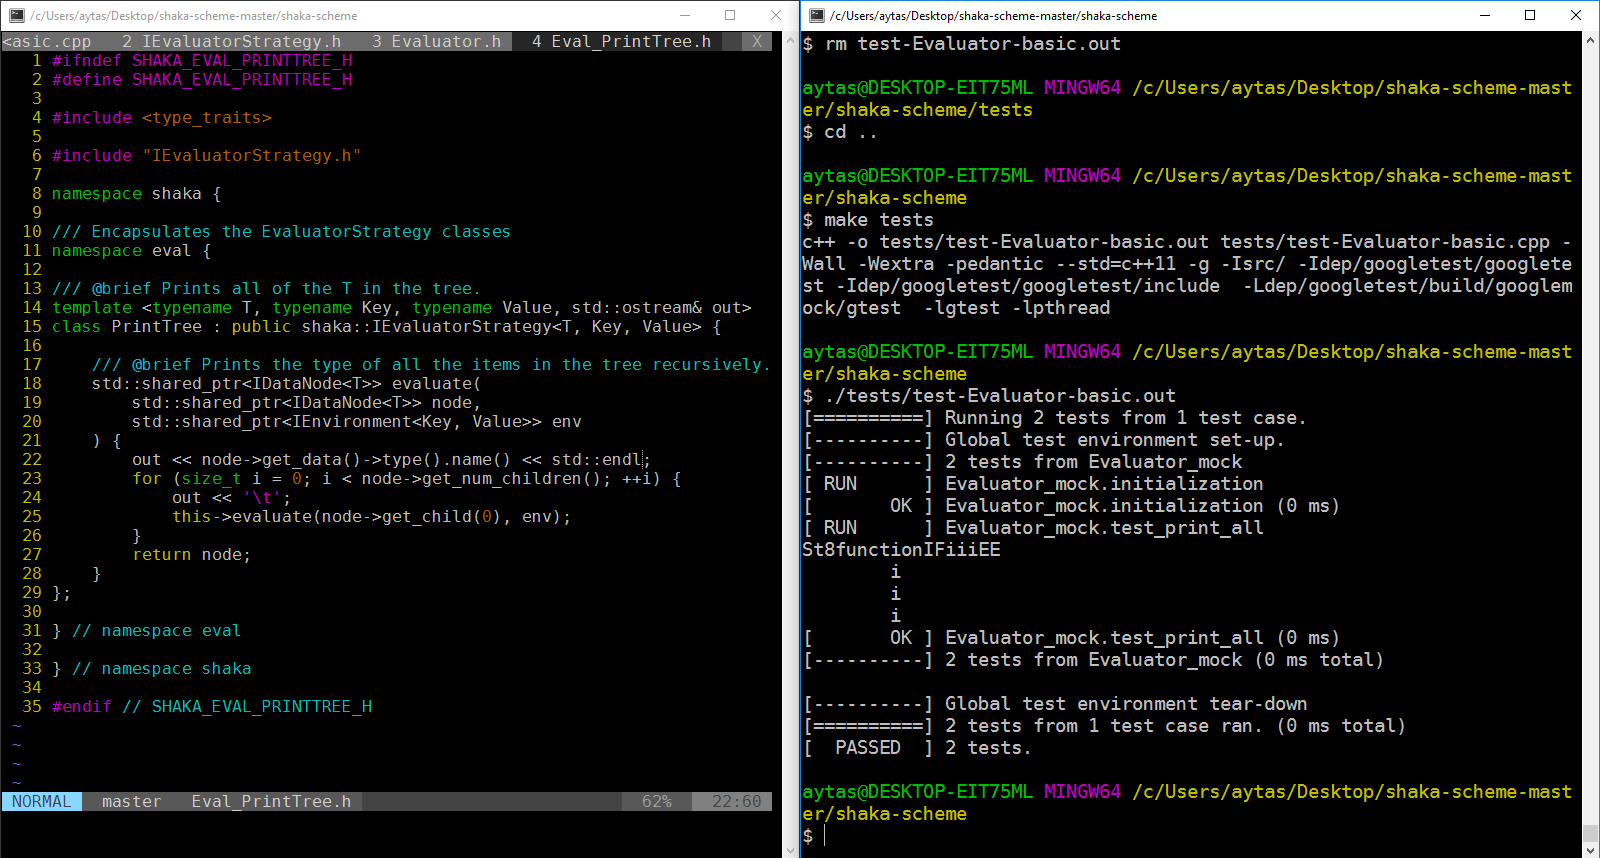Switch to the asic.cpp vim tab

pyautogui.click(x=47, y=41)
